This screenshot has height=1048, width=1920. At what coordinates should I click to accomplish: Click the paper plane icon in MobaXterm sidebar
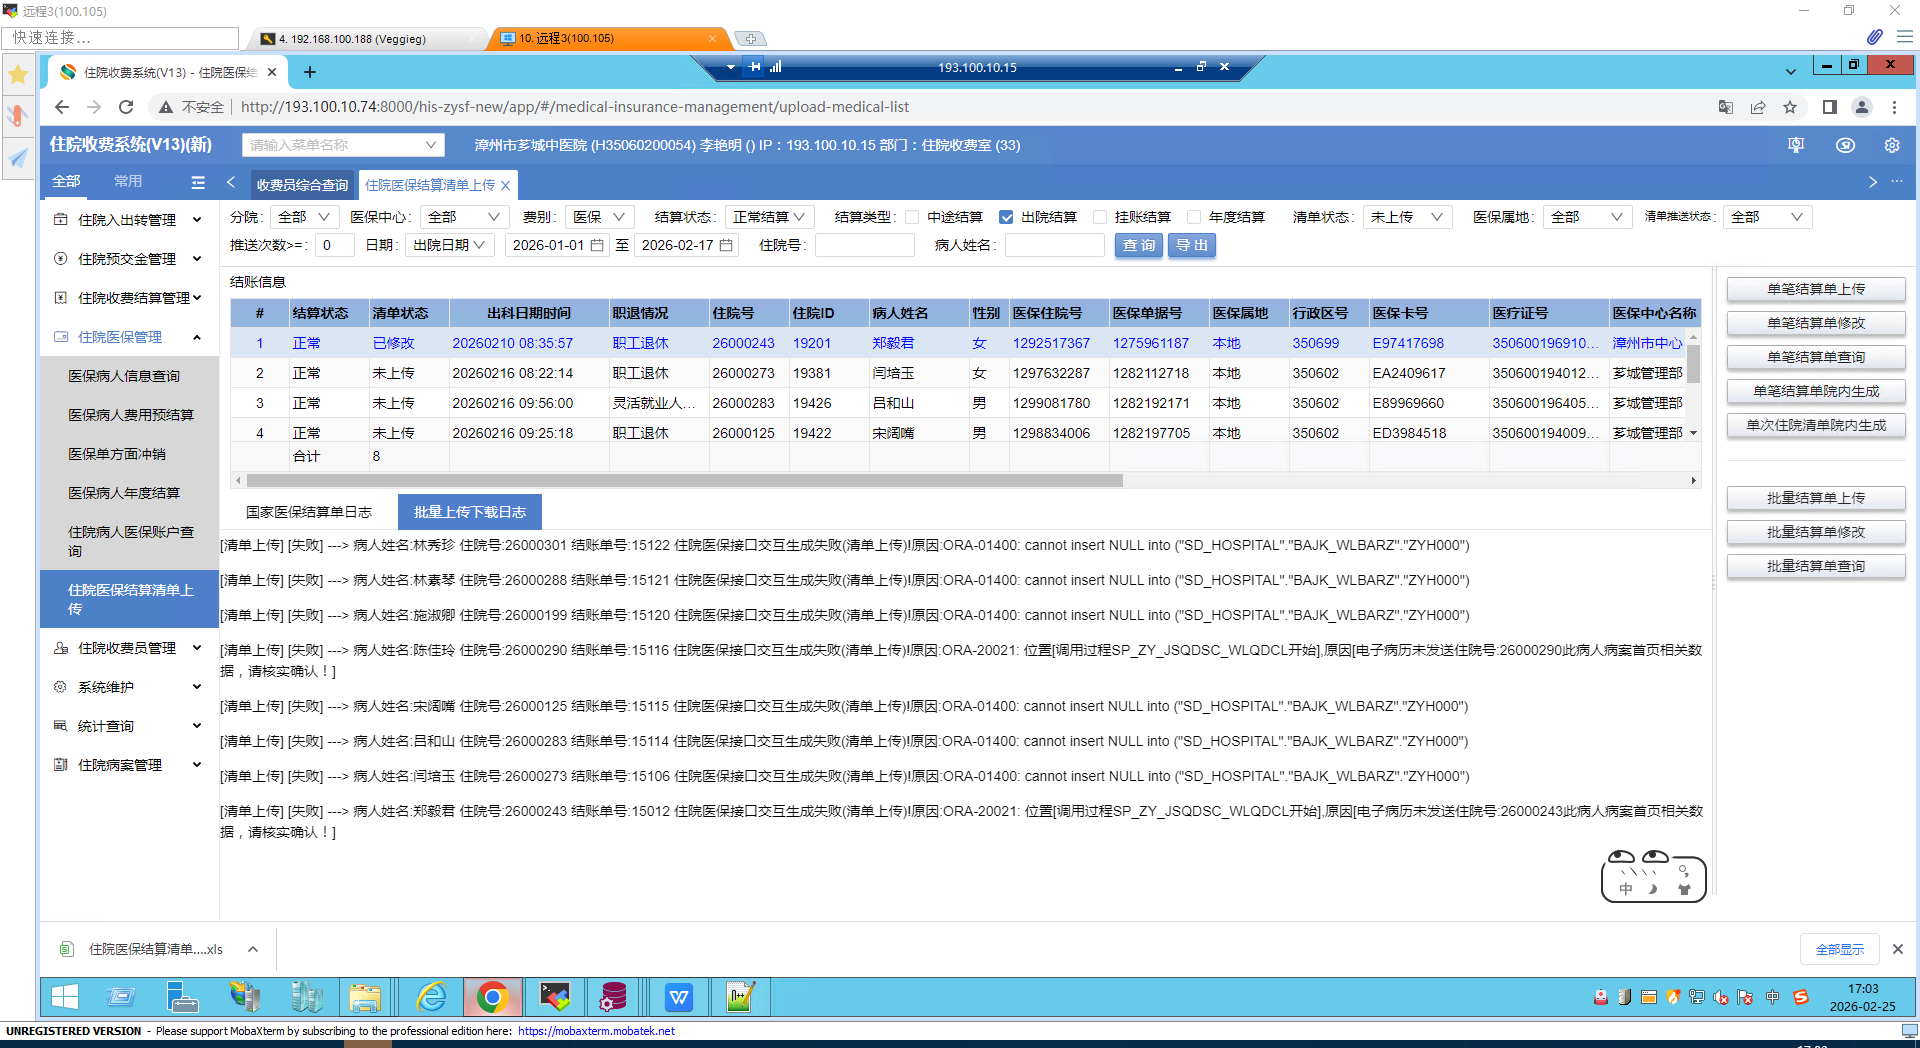click(18, 158)
